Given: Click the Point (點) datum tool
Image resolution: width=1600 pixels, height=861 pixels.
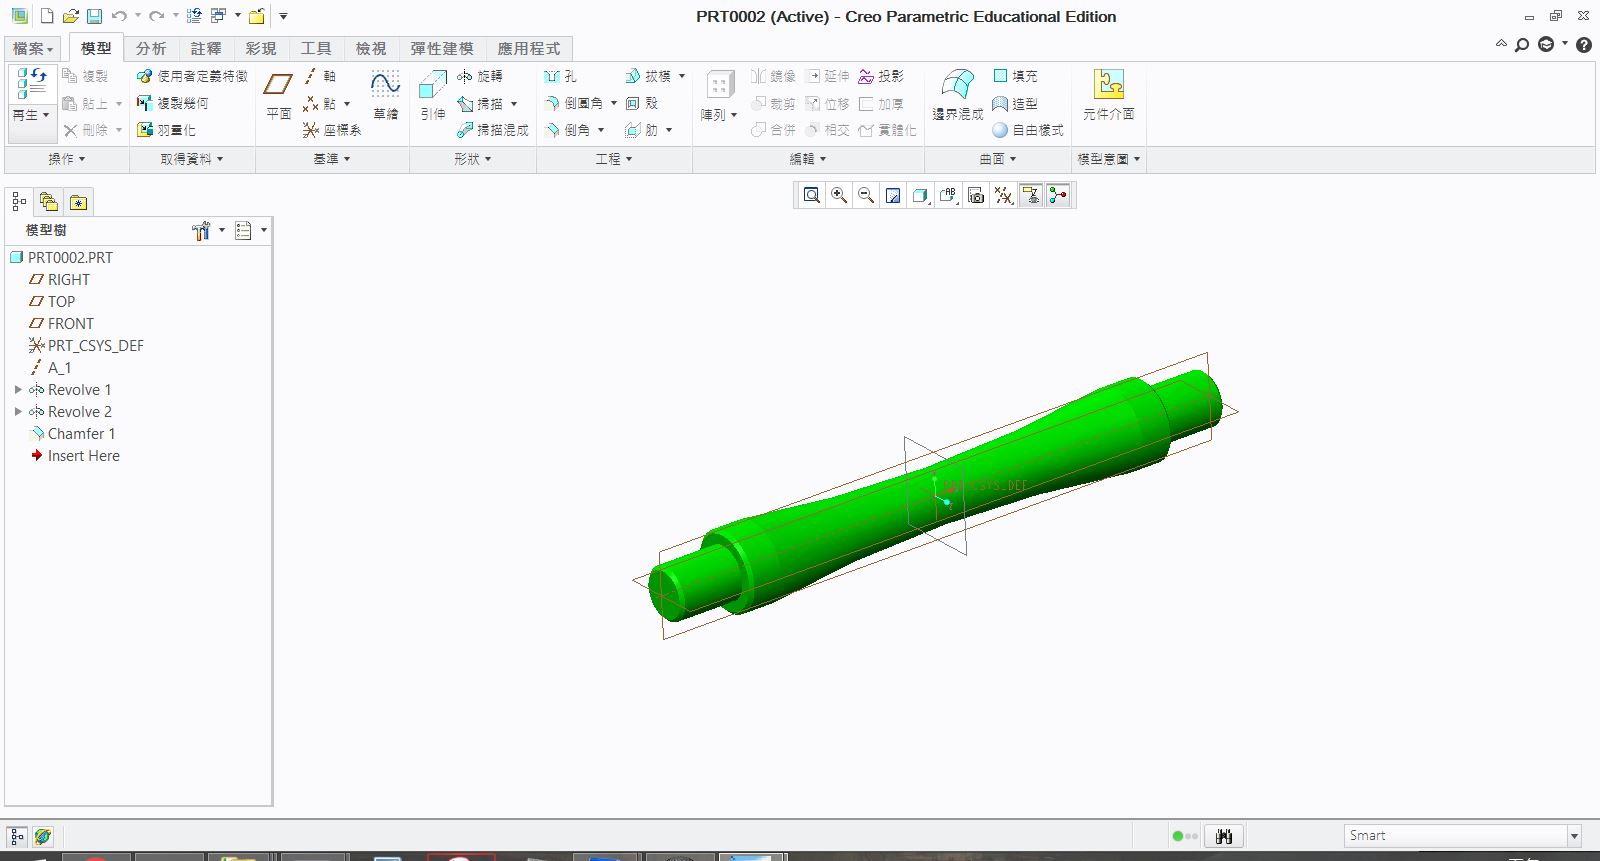Looking at the screenshot, I should click(x=321, y=103).
